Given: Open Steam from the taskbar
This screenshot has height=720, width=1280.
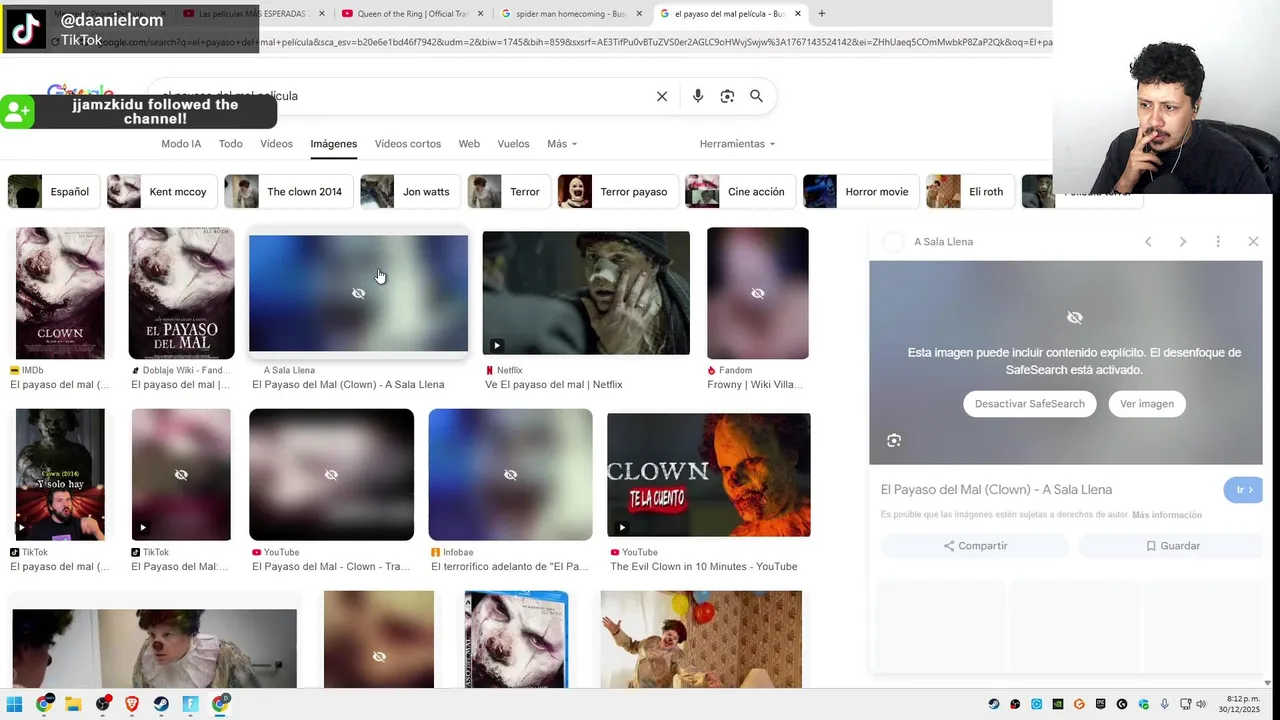Looking at the screenshot, I should click(x=161, y=705).
